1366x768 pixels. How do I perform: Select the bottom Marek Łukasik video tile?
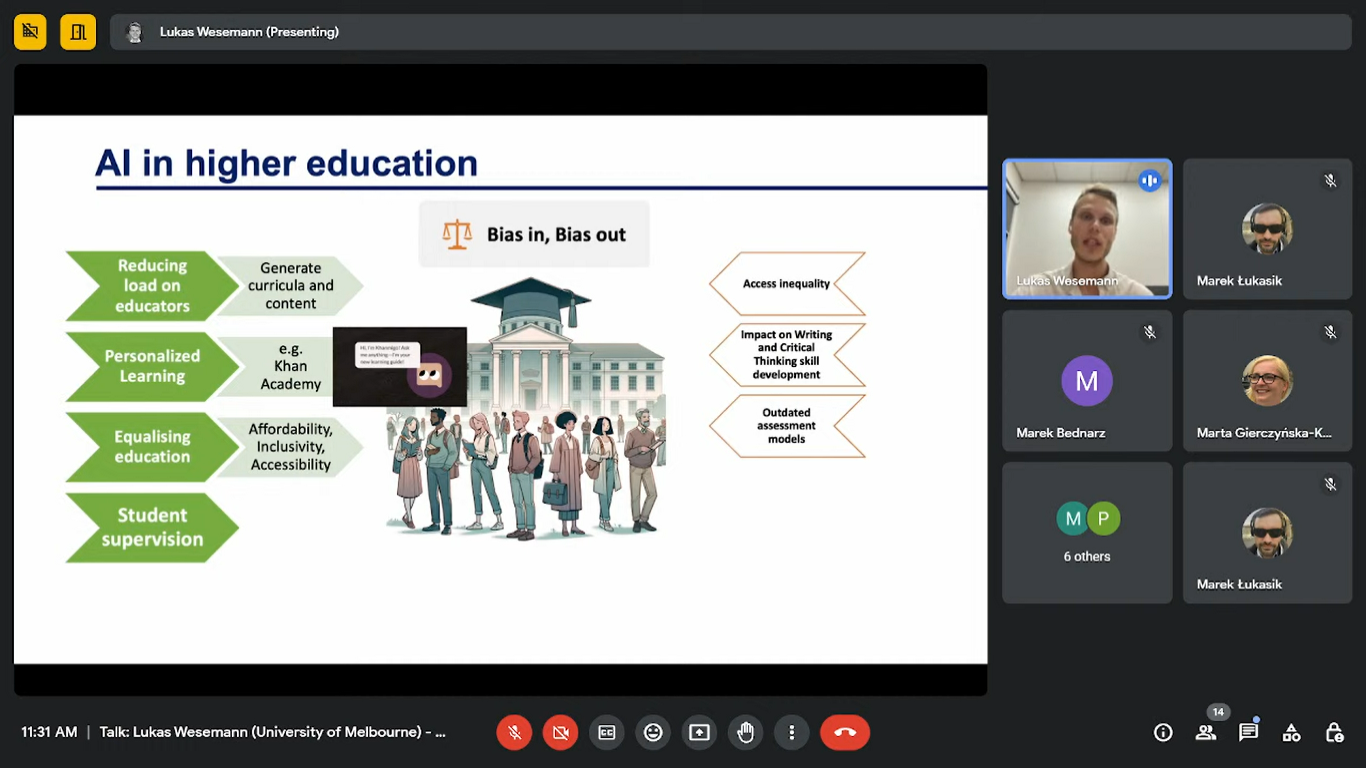point(1267,533)
